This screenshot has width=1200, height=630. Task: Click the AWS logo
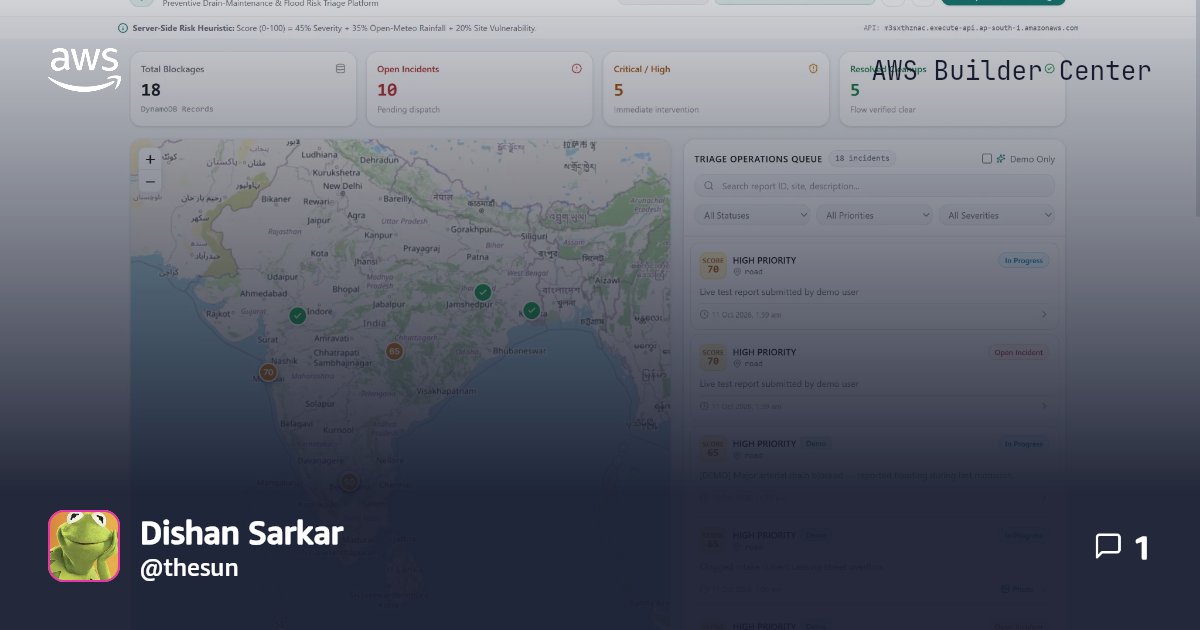point(84,69)
